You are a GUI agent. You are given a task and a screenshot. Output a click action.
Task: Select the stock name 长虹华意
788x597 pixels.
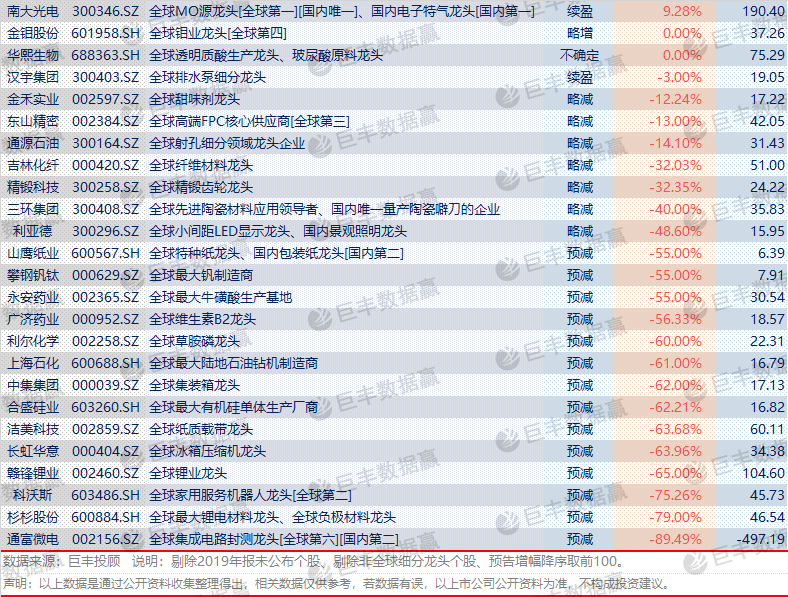(33, 451)
